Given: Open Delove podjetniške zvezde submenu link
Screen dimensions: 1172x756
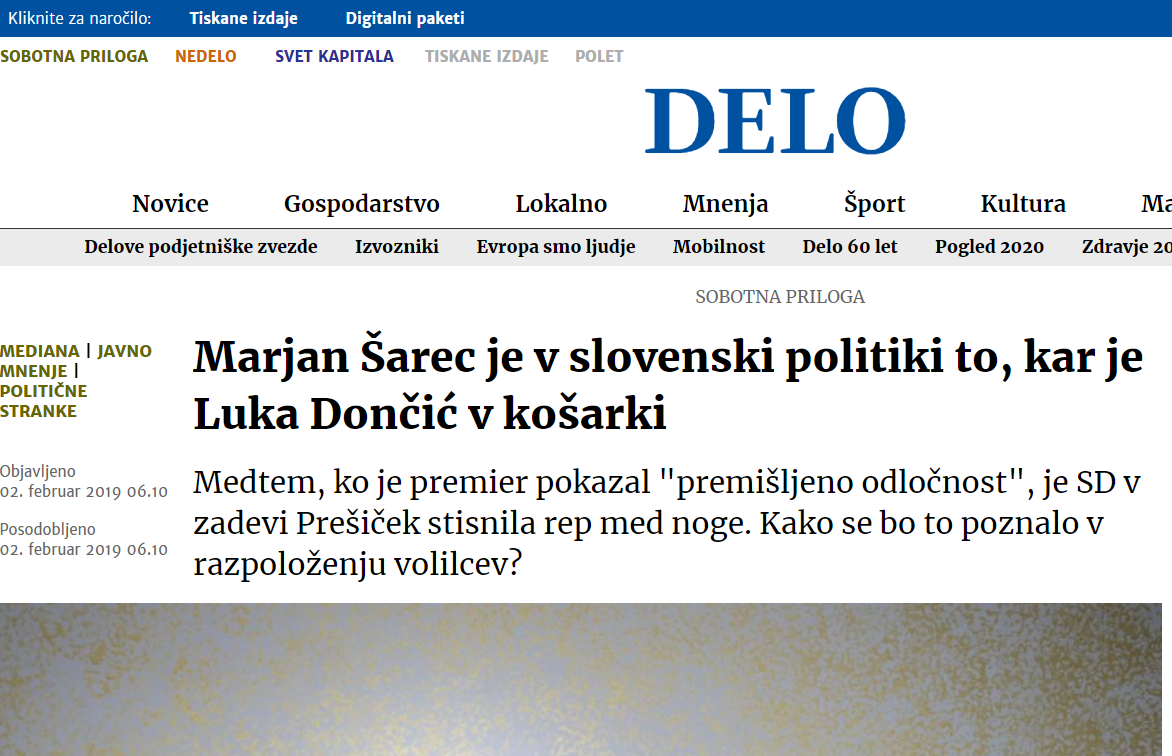Looking at the screenshot, I should [200, 247].
